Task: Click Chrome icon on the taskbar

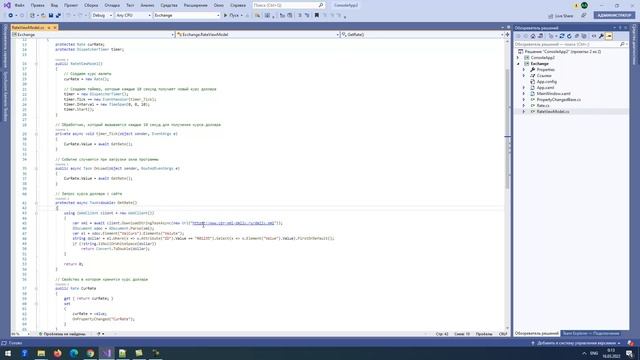Action: 90,353
